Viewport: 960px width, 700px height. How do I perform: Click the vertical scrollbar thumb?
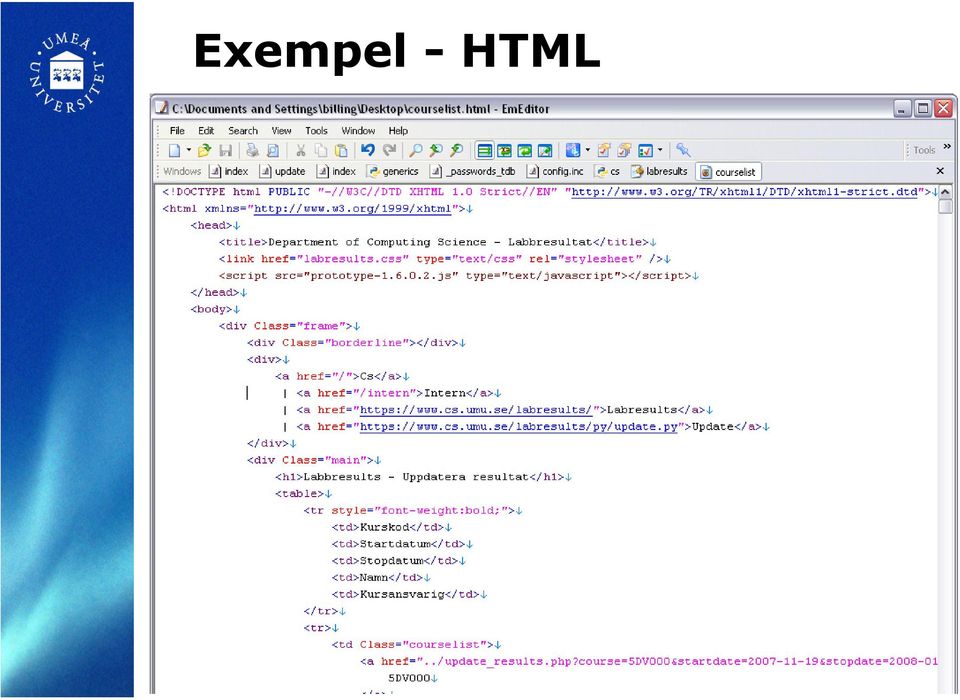pos(945,206)
